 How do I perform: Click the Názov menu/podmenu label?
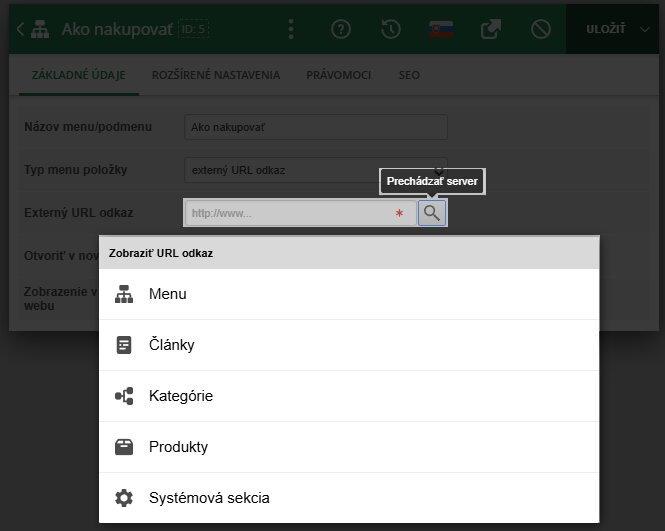pos(88,127)
